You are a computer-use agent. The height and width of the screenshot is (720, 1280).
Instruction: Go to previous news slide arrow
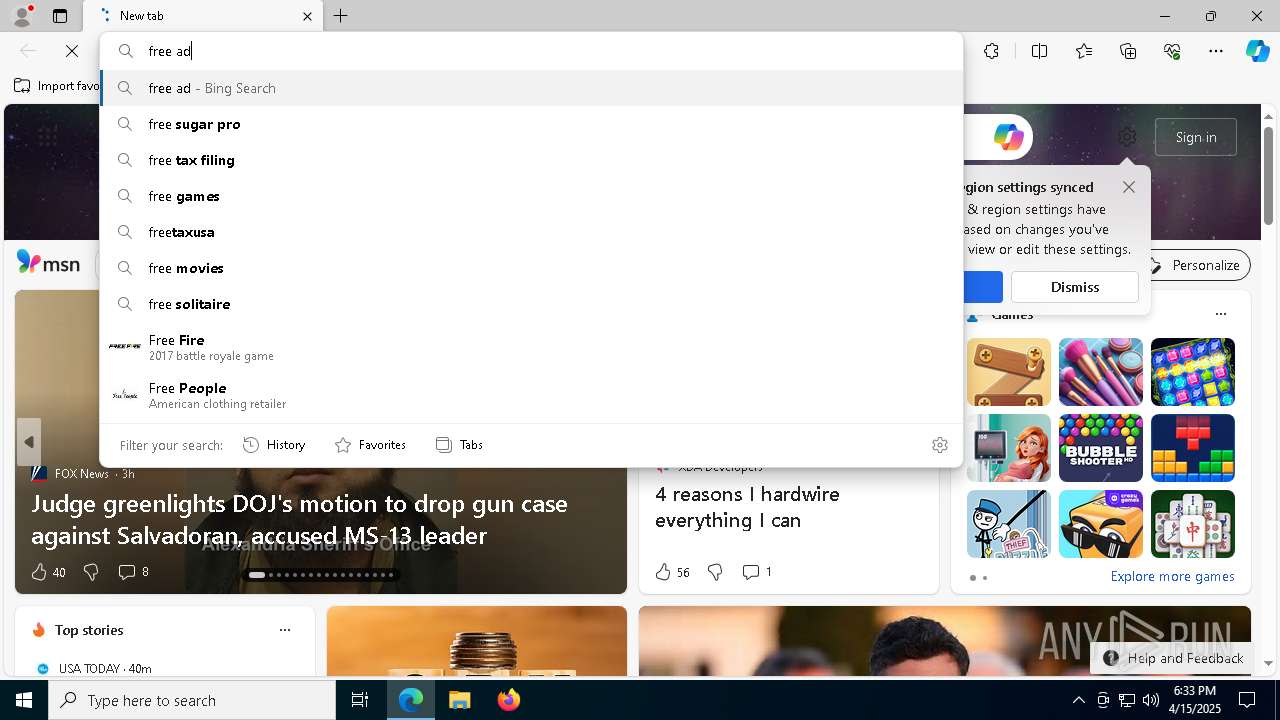29,442
